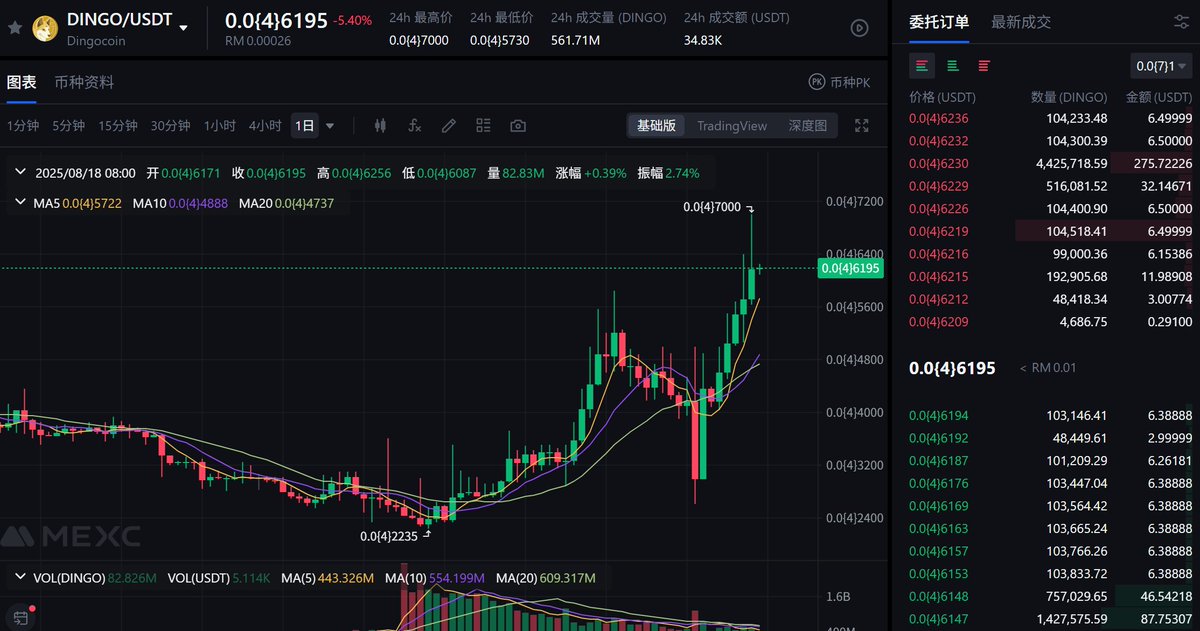The image size is (1200, 631).
Task: Click buy order price 0.0{4}6194
Action: [x=938, y=415]
